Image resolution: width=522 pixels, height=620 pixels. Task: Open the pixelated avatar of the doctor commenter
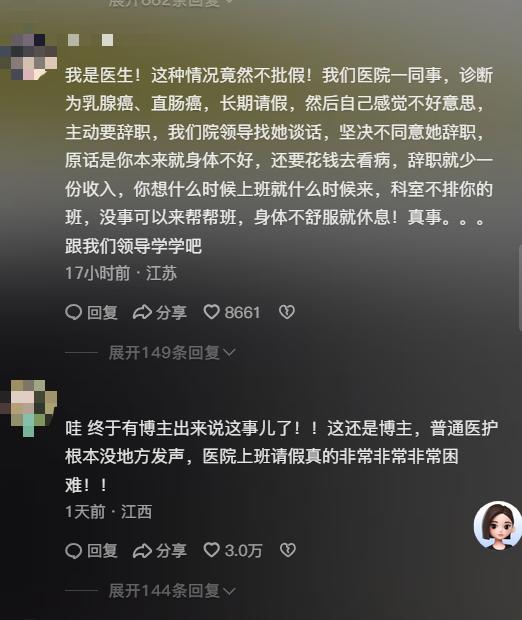coord(29,57)
